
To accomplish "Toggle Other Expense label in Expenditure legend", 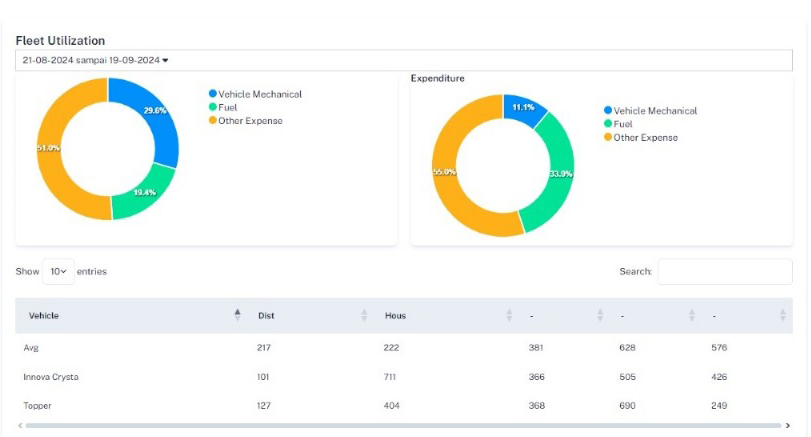I will (645, 138).
